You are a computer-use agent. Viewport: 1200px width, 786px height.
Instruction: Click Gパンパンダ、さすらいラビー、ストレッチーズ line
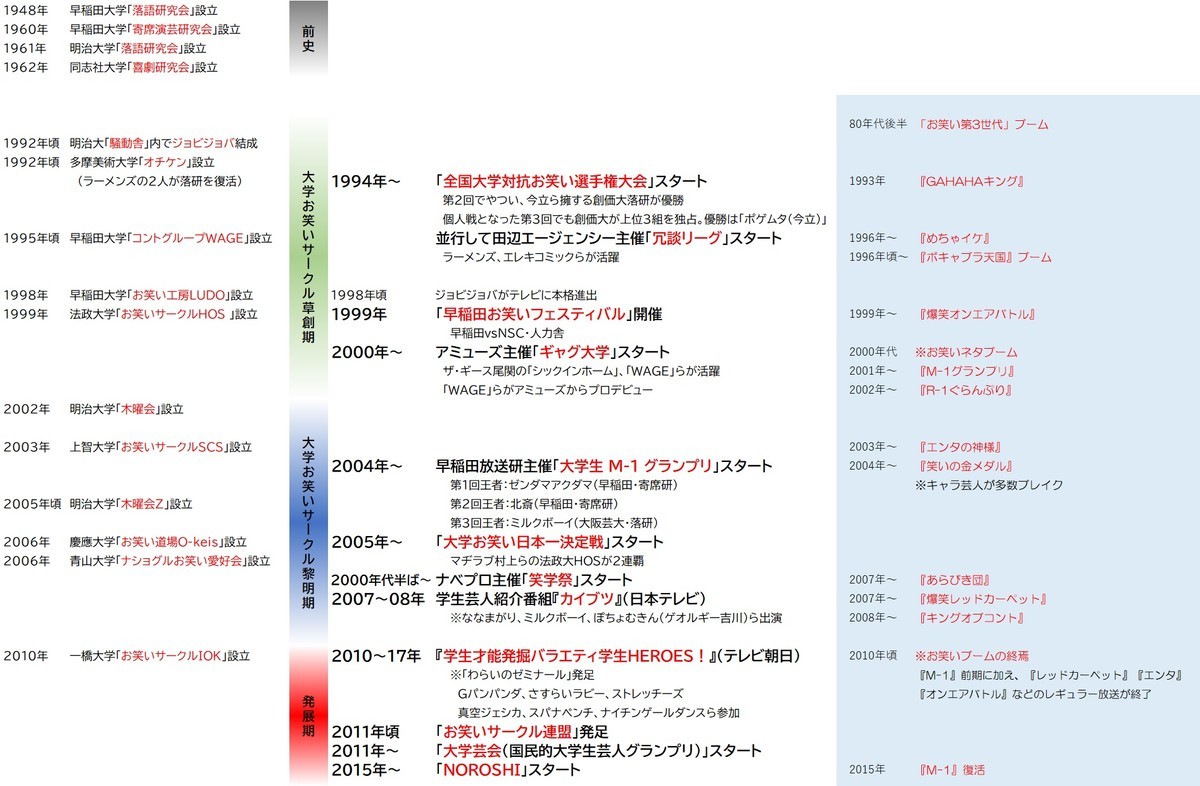pyautogui.click(x=570, y=694)
